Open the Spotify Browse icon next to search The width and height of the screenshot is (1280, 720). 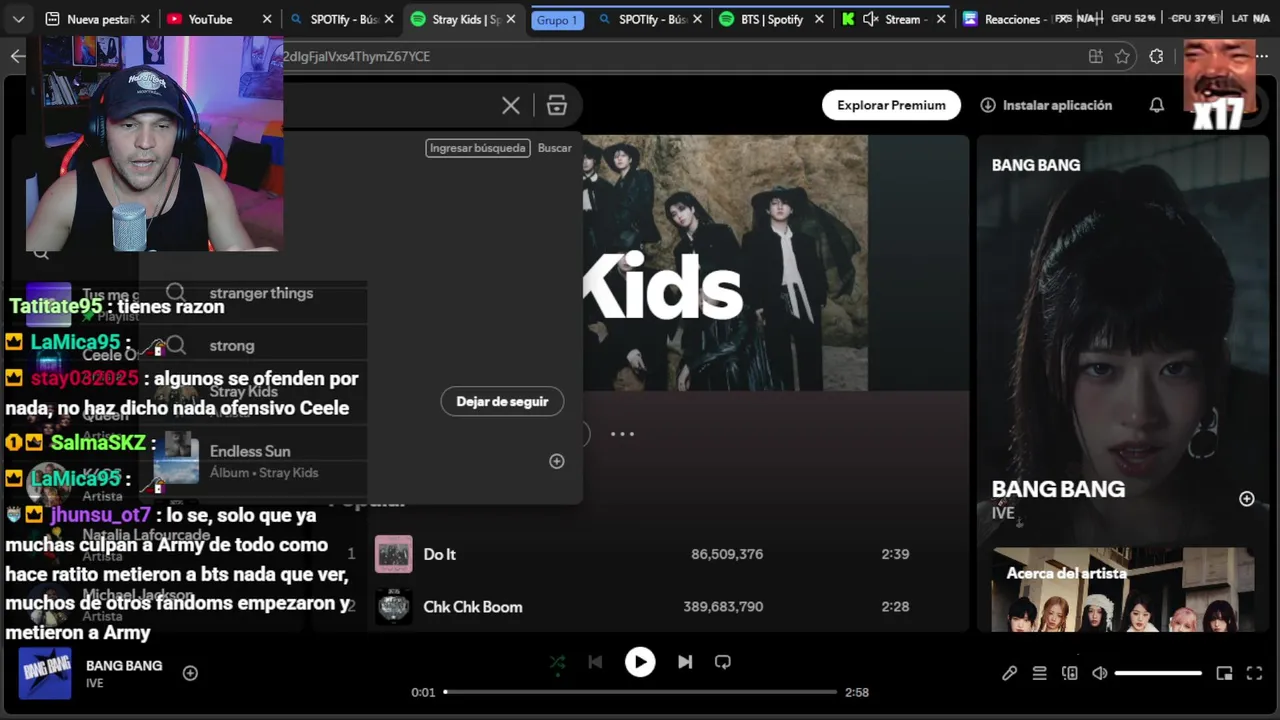[x=557, y=105]
